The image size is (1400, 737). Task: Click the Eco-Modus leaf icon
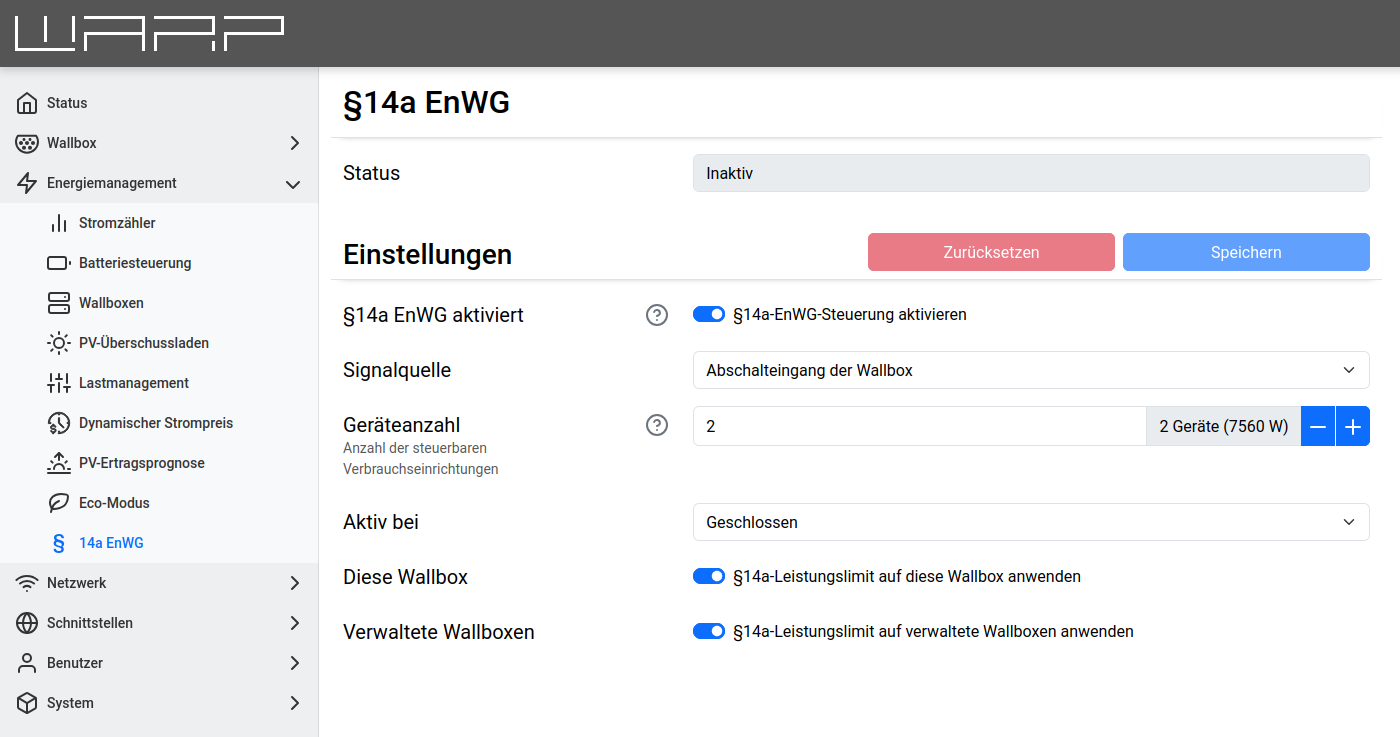pos(59,503)
